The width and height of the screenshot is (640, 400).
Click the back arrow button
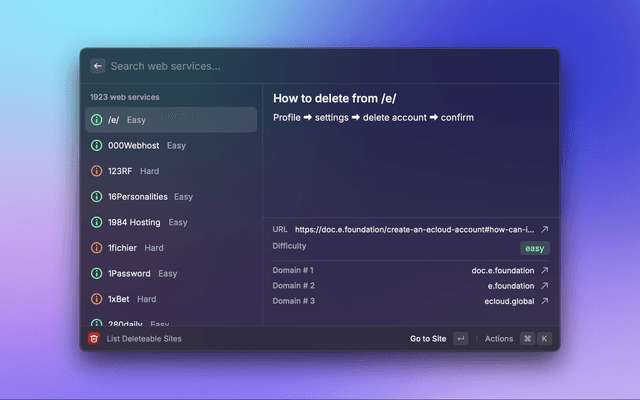[98, 66]
